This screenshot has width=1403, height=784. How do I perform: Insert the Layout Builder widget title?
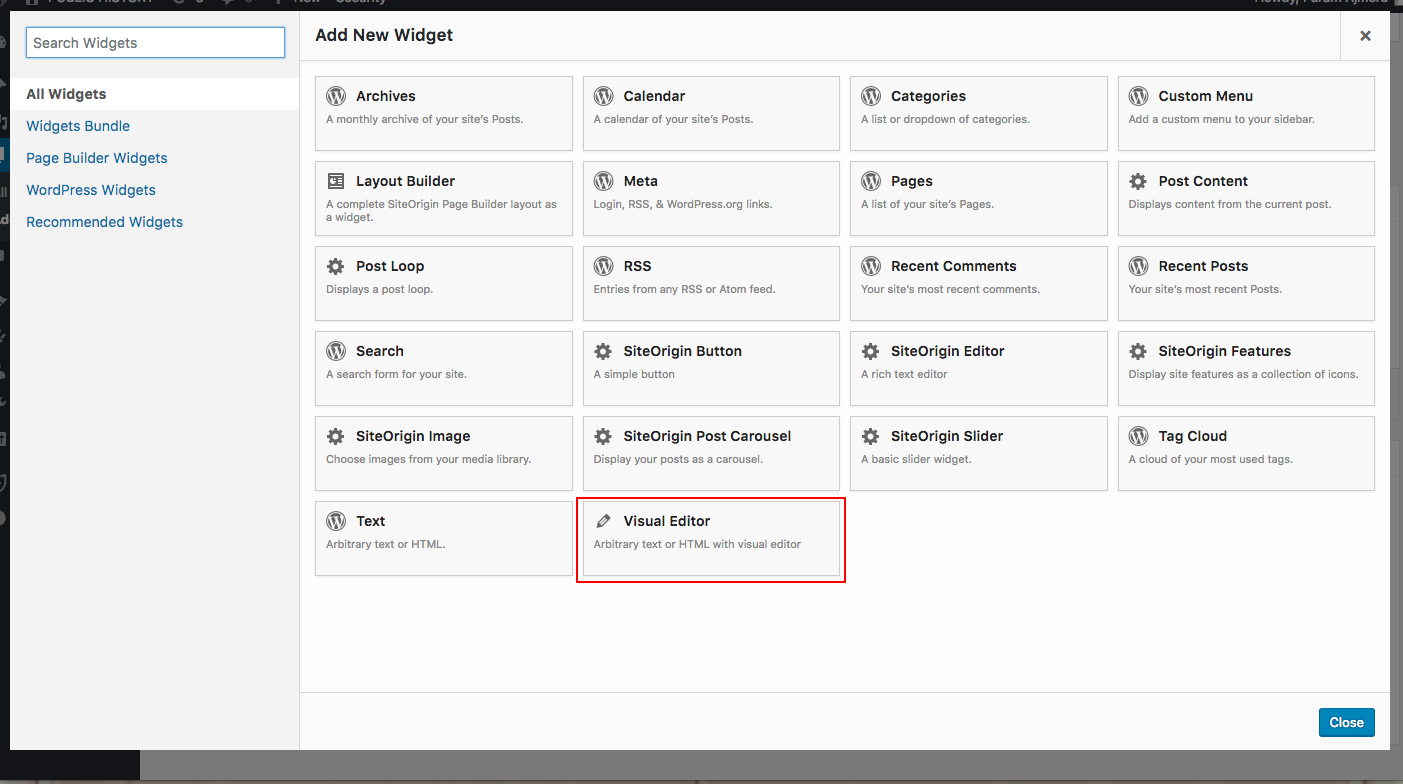pyautogui.click(x=405, y=181)
